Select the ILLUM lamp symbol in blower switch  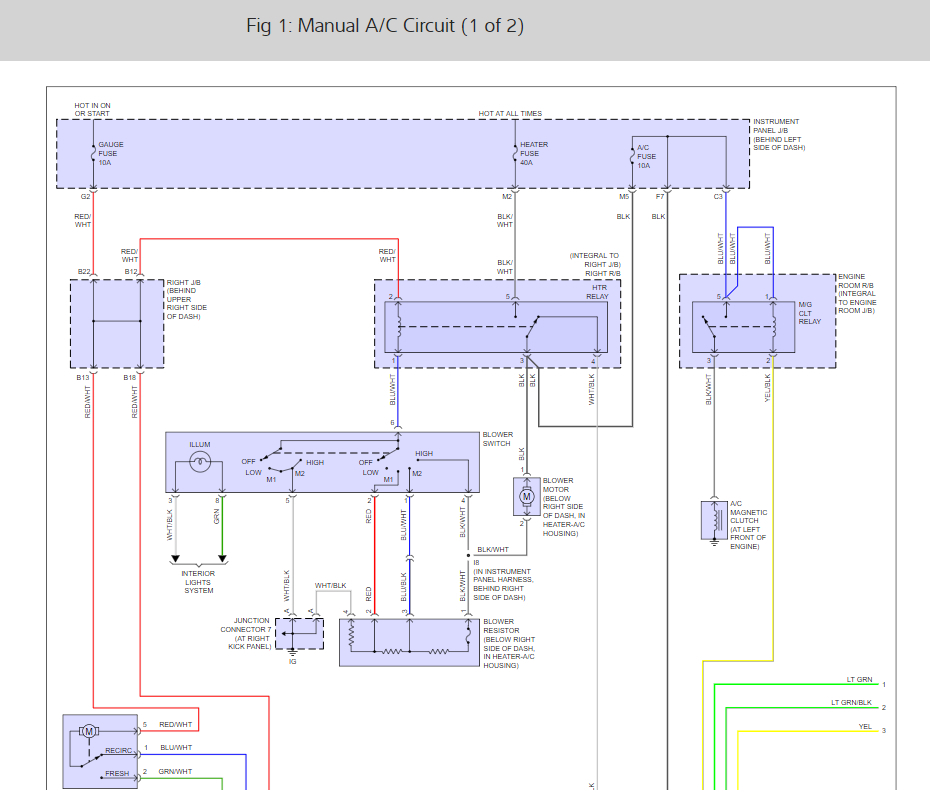point(199,461)
